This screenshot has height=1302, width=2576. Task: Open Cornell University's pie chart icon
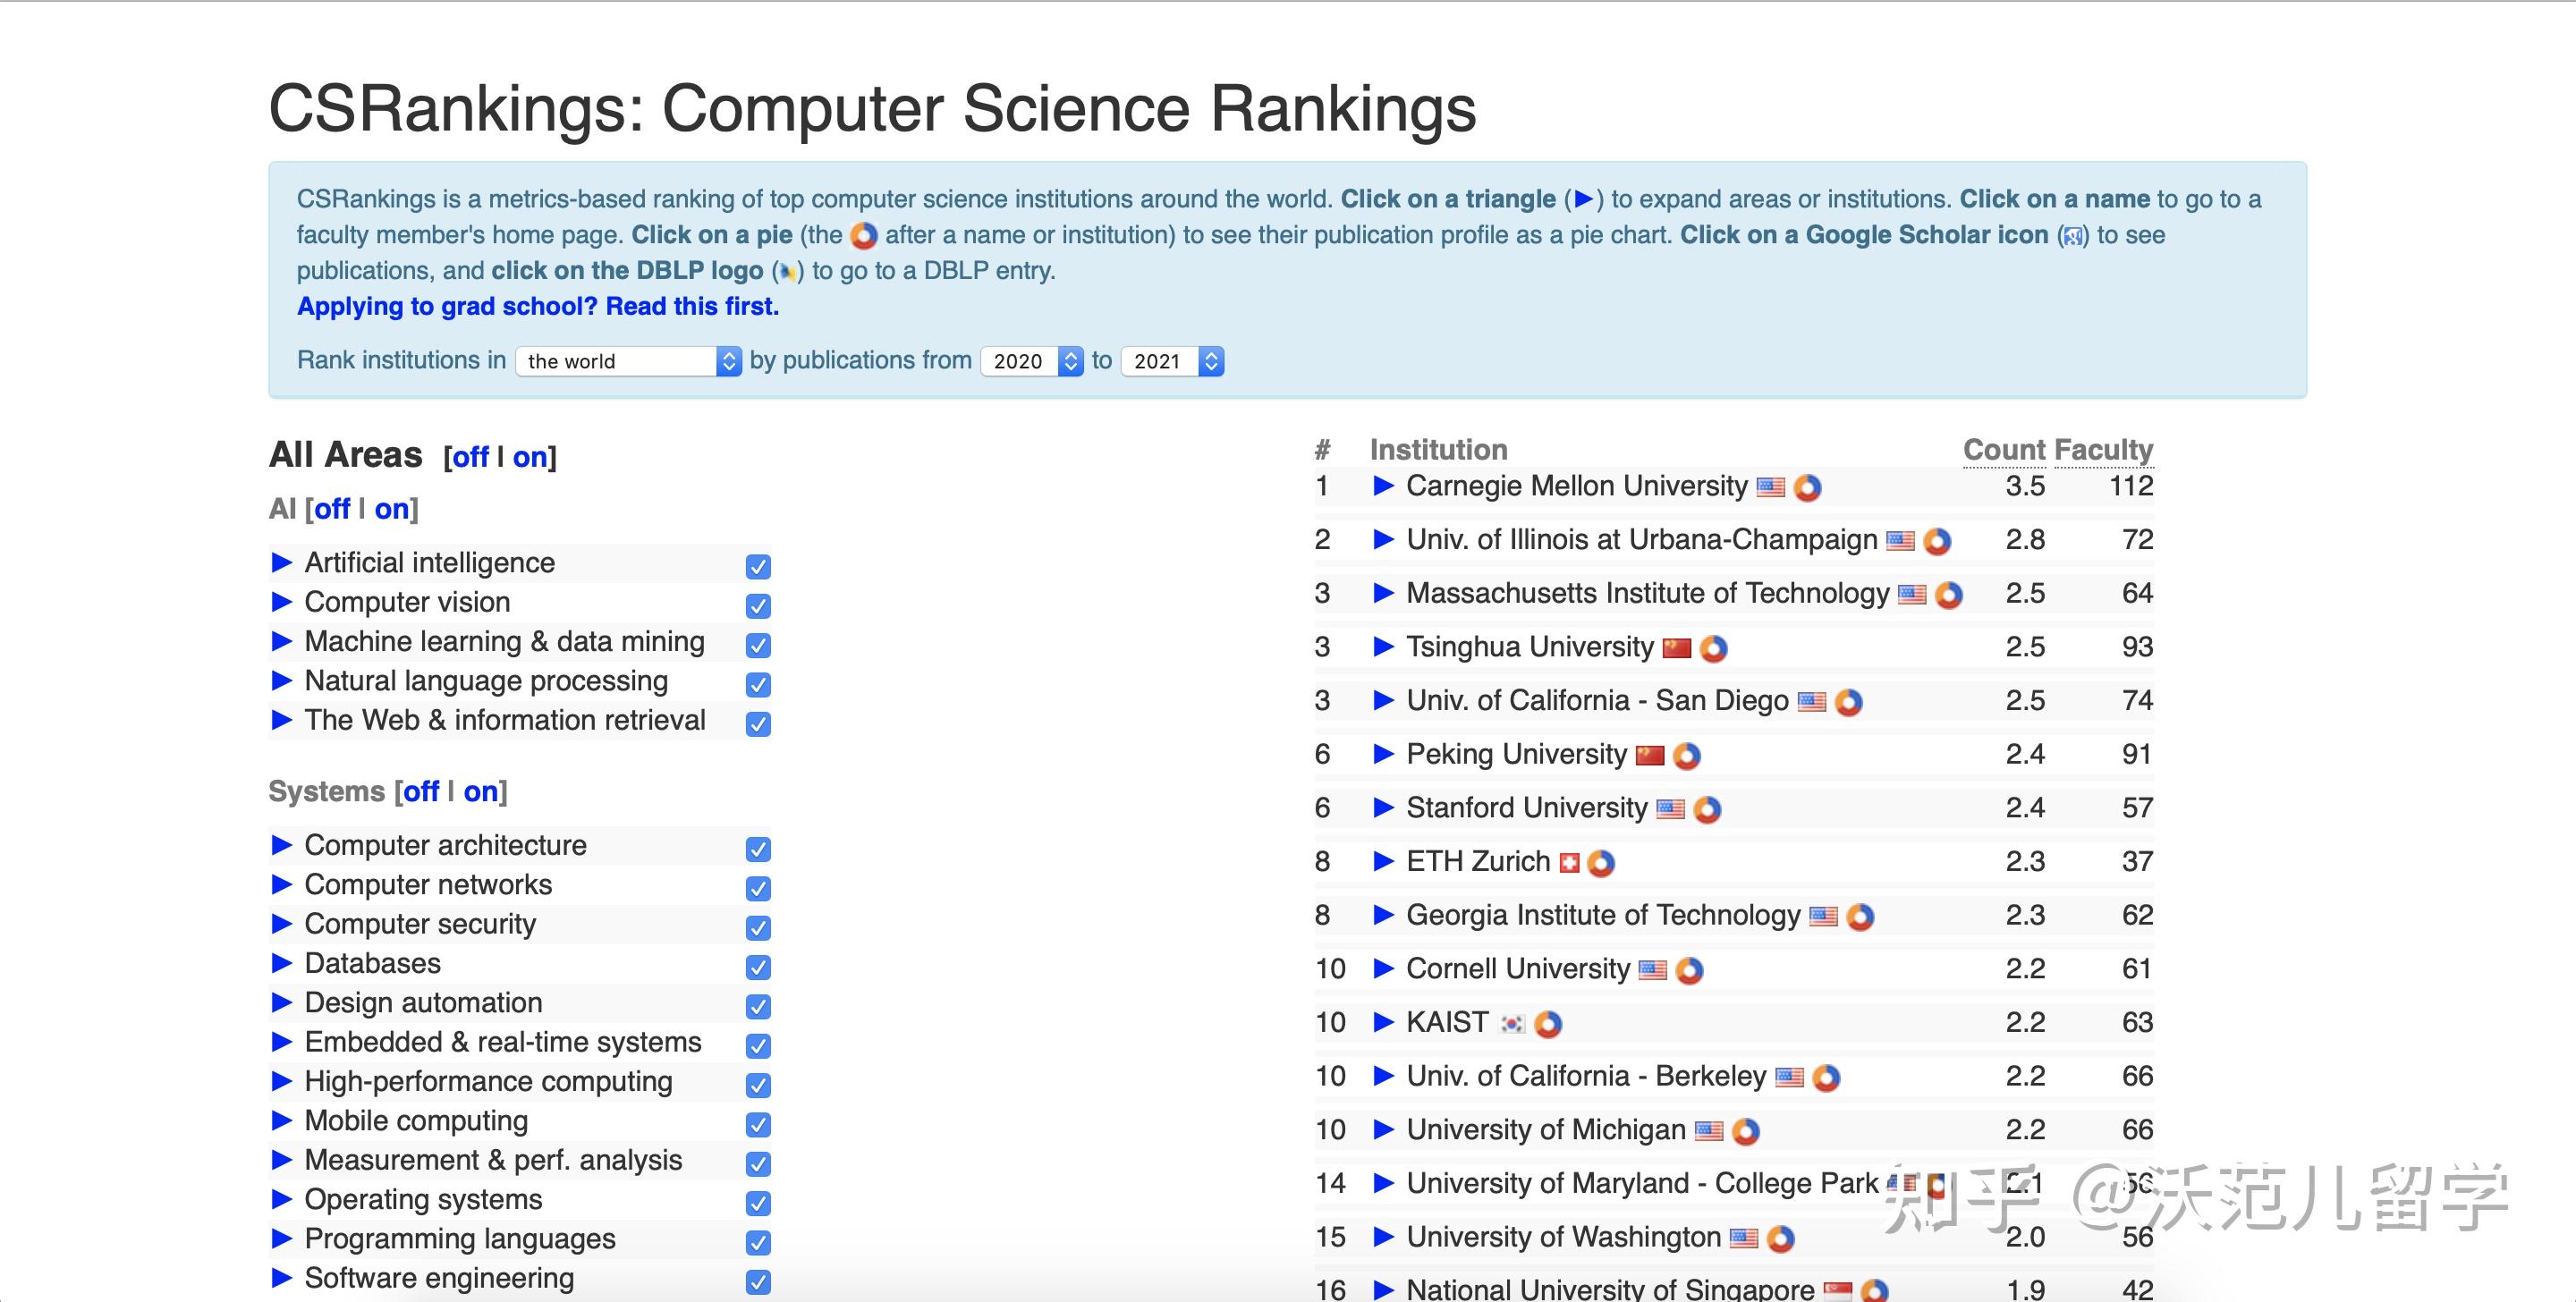coord(1689,971)
